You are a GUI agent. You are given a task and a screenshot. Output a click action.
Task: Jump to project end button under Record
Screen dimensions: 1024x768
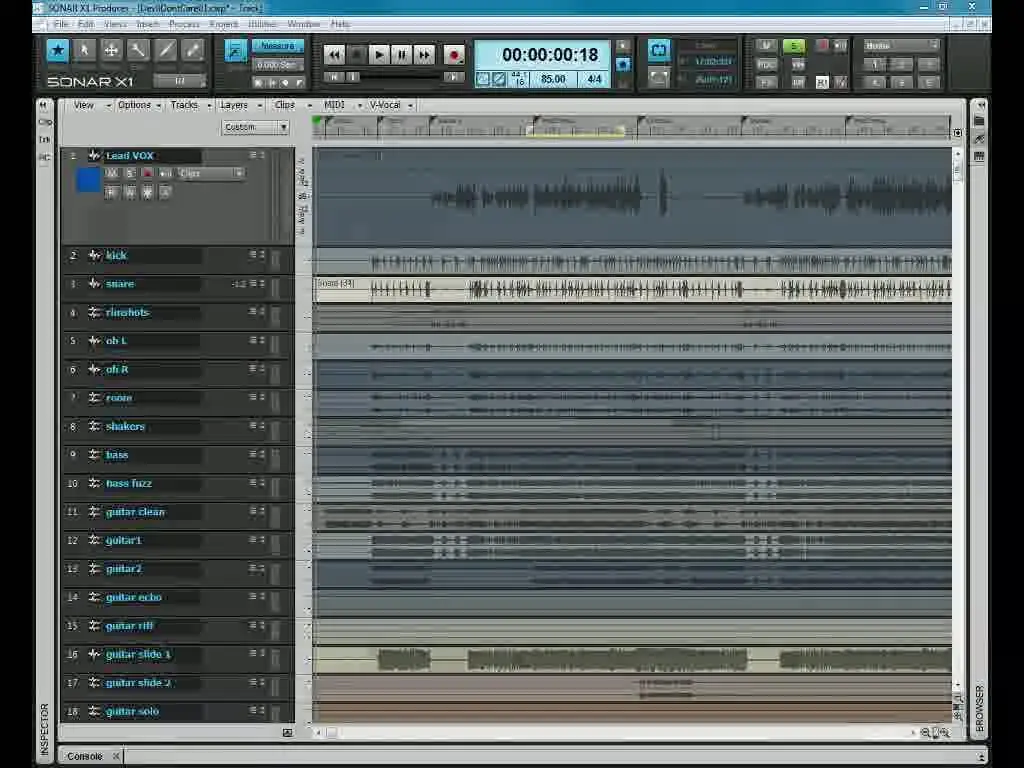(453, 77)
